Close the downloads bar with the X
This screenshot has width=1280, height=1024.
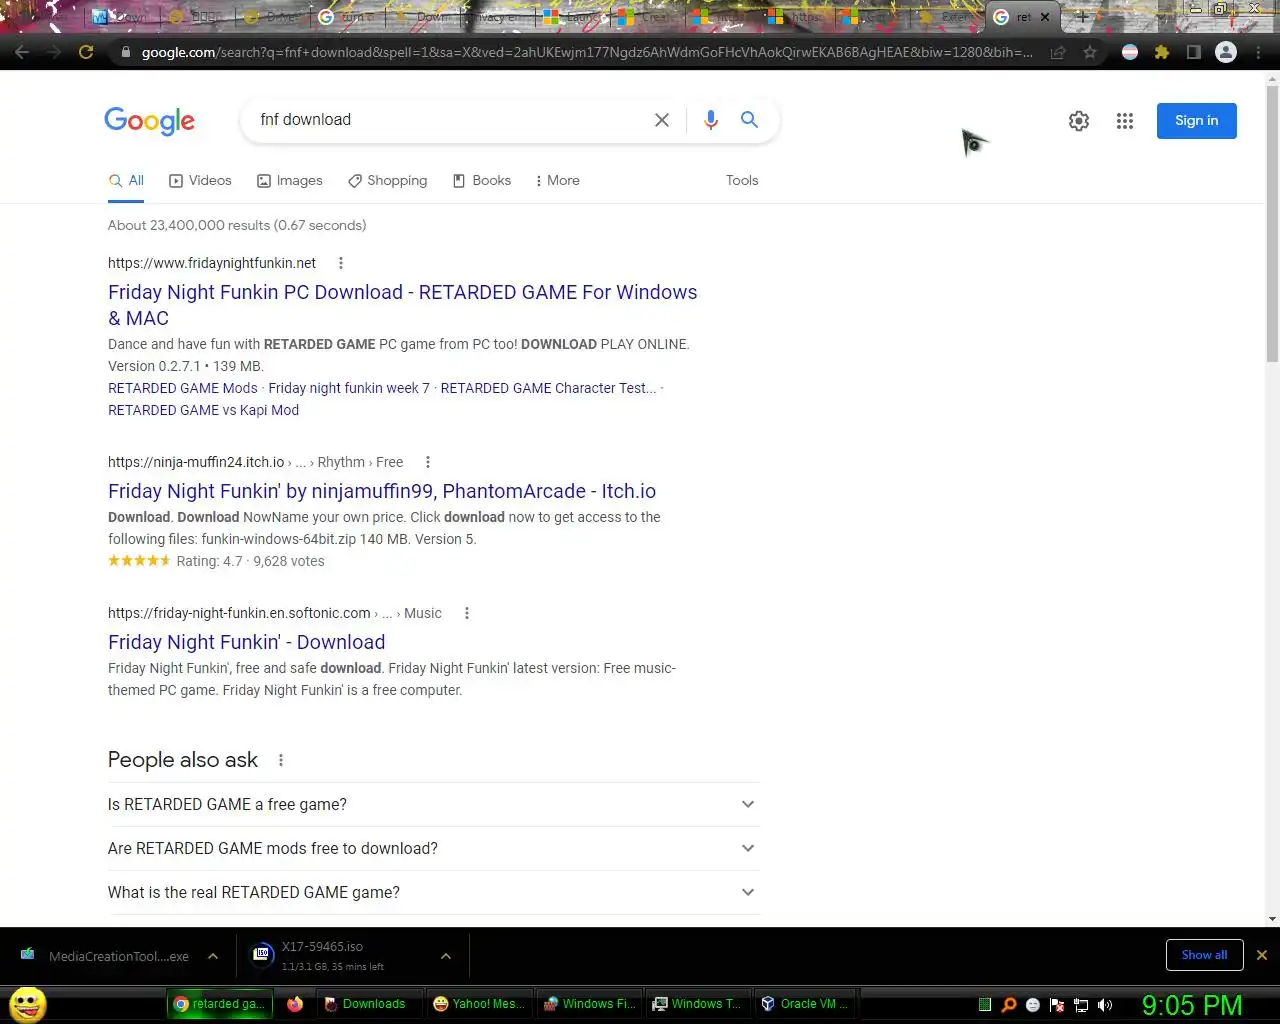(1262, 955)
